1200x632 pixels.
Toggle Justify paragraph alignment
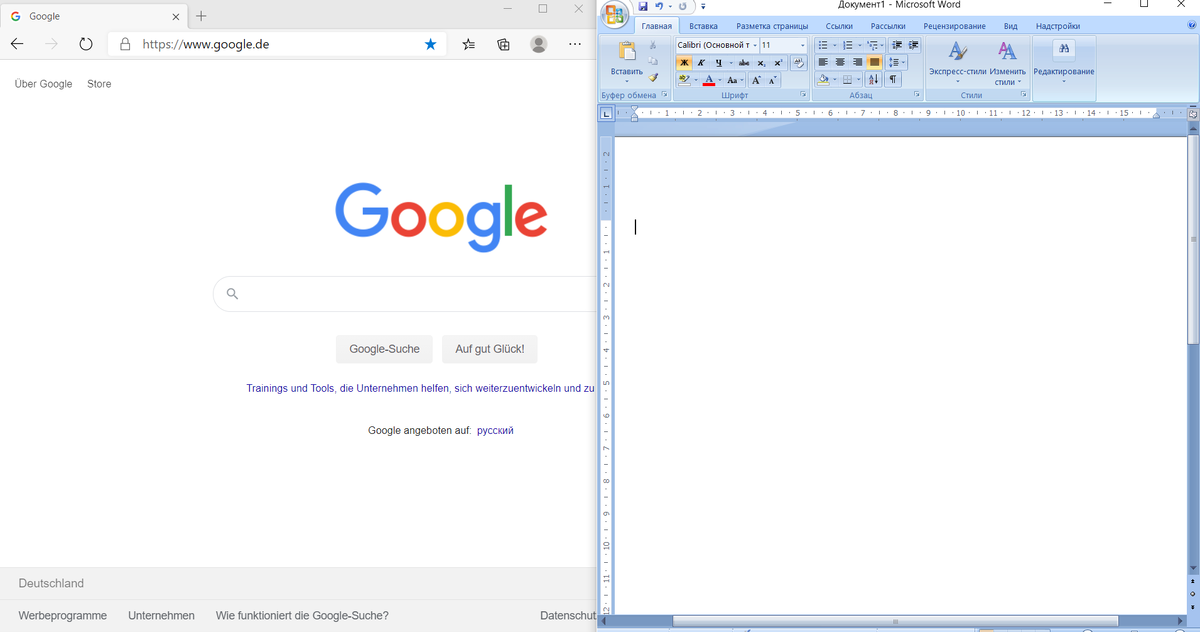[874, 62]
